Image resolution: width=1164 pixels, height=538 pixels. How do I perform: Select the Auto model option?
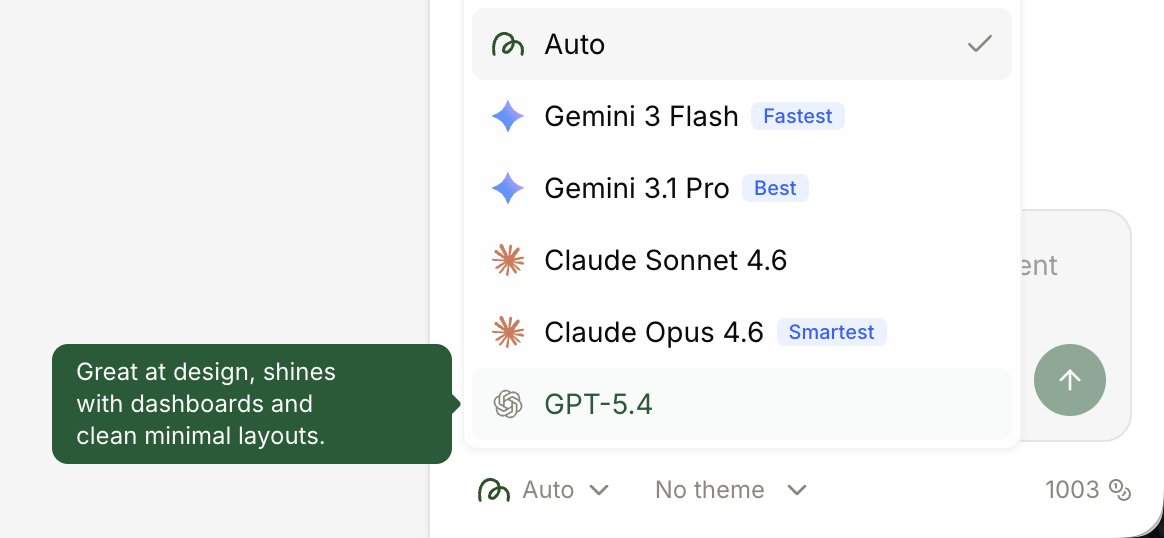pos(742,45)
